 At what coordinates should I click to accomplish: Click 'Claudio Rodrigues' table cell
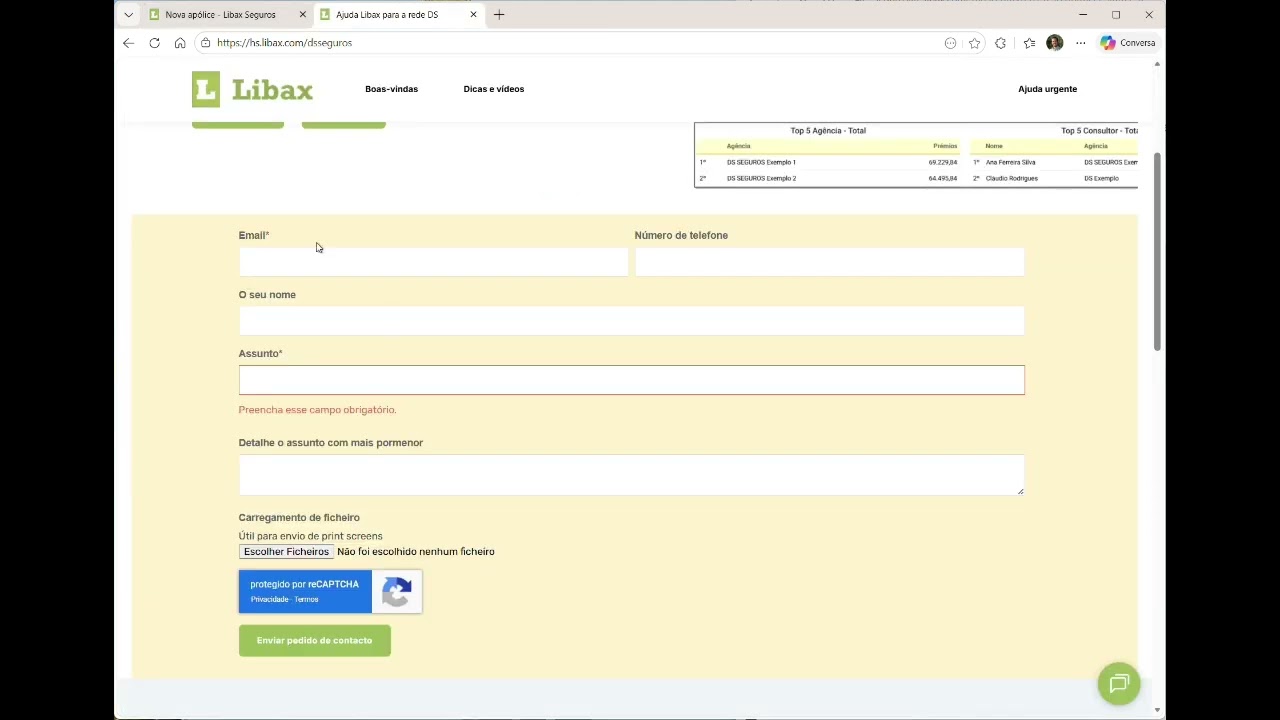coord(1011,178)
